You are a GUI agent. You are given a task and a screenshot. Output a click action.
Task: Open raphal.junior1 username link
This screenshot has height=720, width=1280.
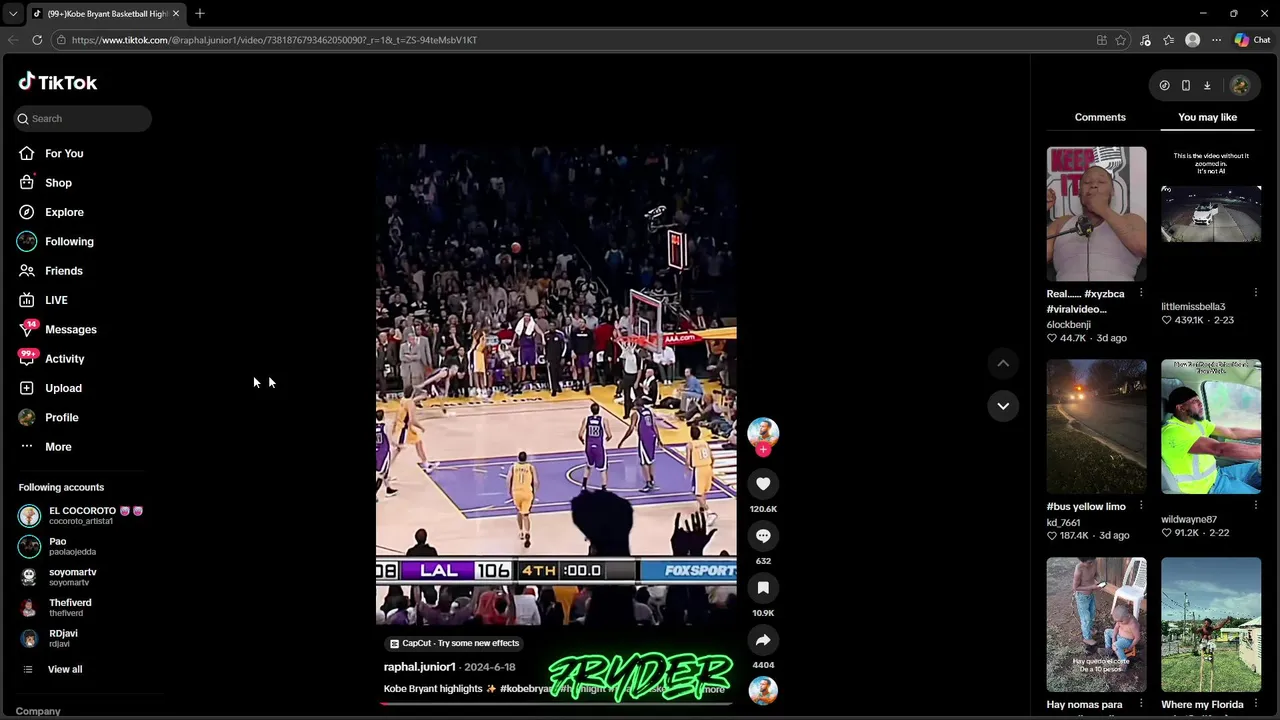[420, 667]
